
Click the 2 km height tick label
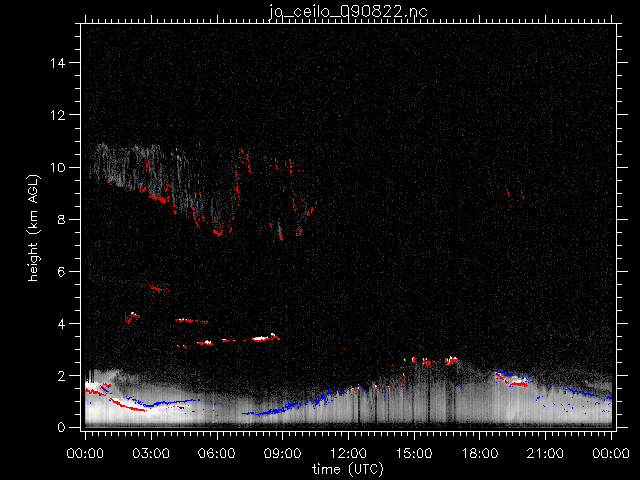click(x=67, y=375)
